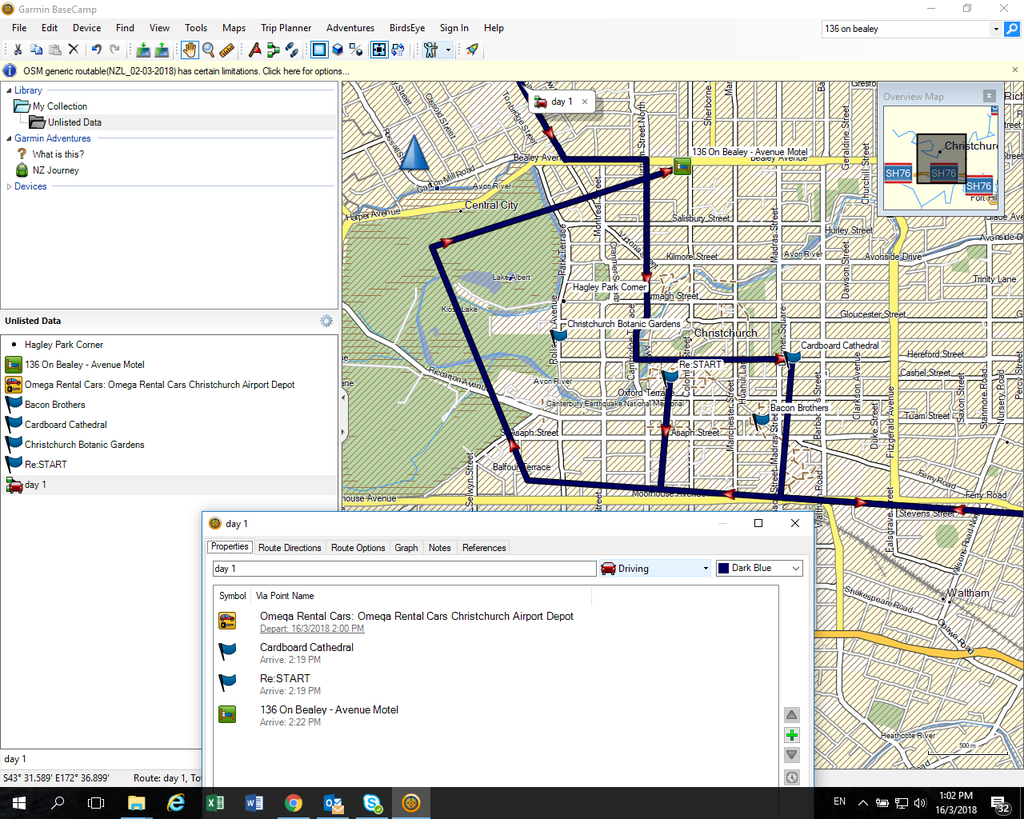Open the BirdsEye menu
Screen dimensions: 1024x819
point(407,28)
